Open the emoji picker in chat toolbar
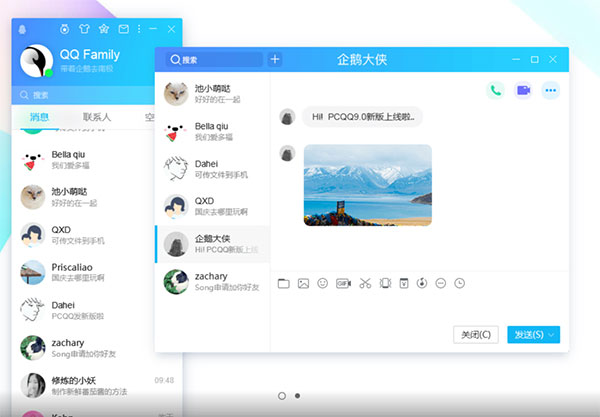Viewport: 600px width, 417px height. click(x=323, y=284)
